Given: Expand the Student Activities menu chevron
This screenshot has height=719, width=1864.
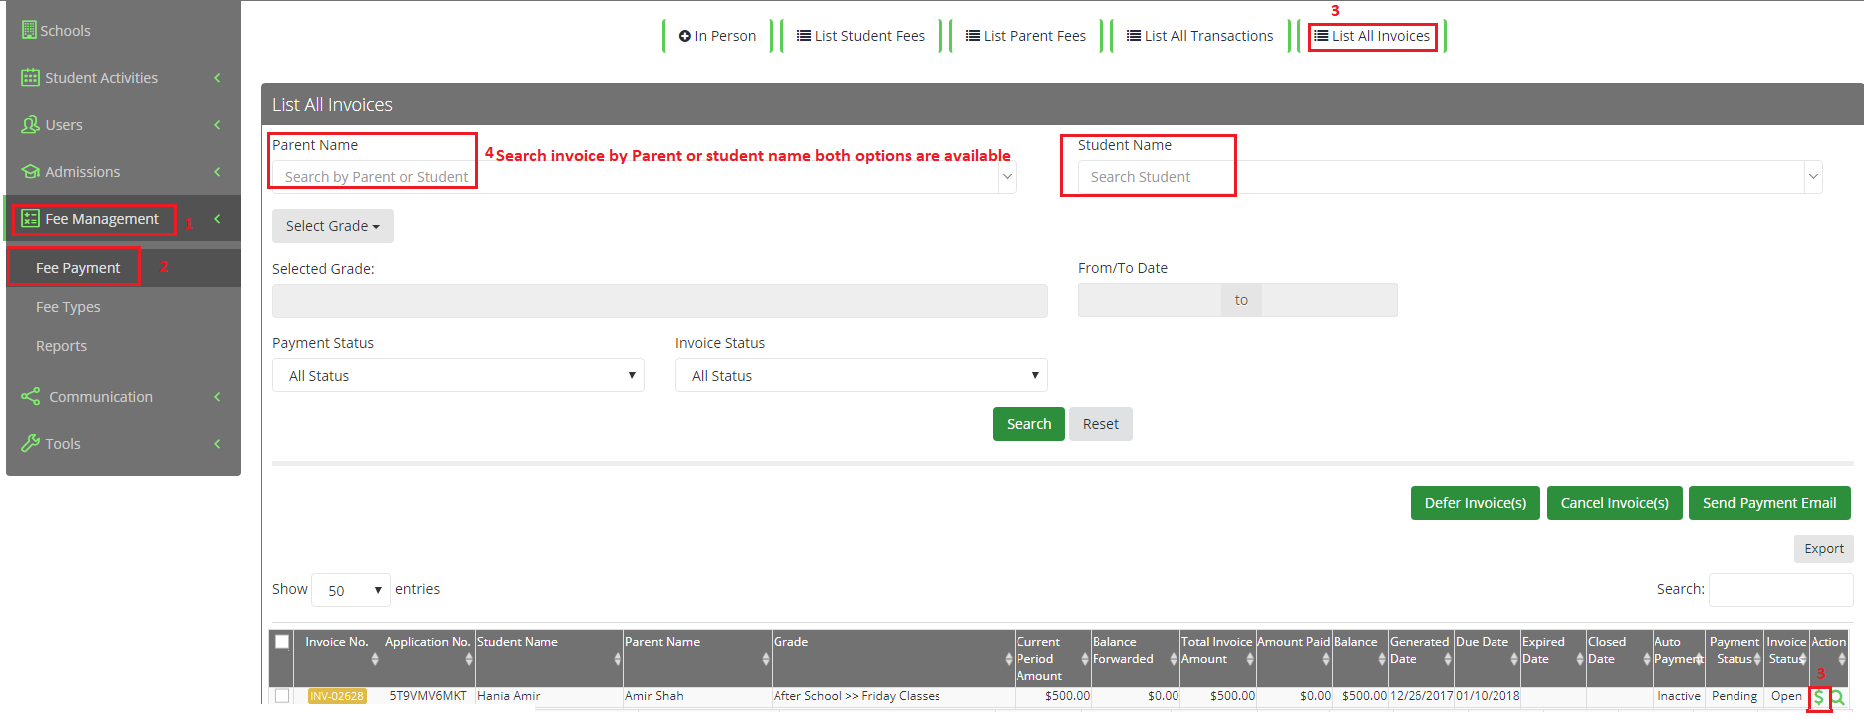Looking at the screenshot, I should click(x=217, y=78).
